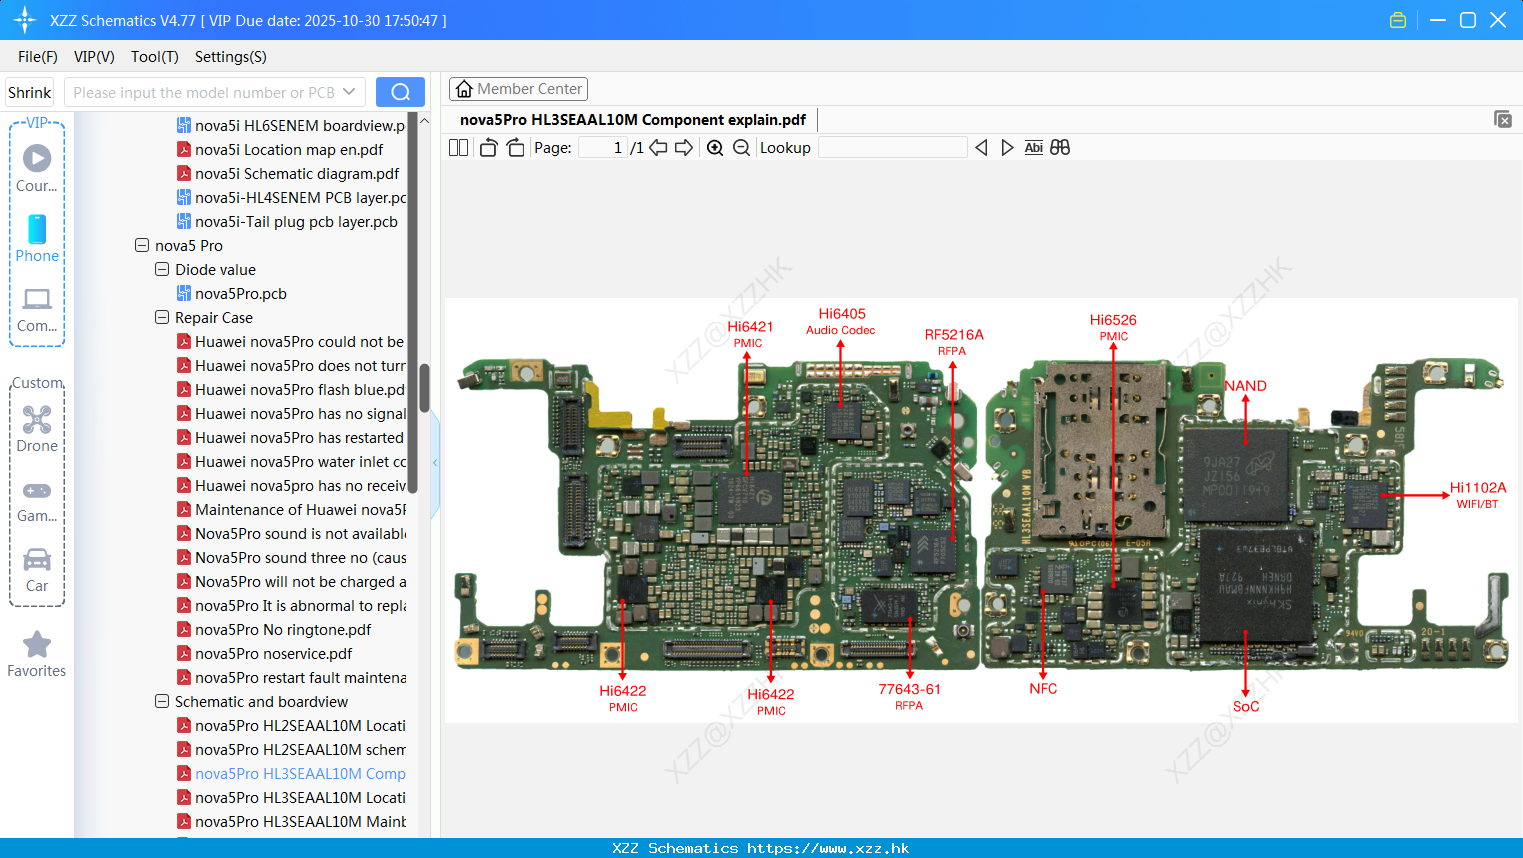Click the binoculars search icon
This screenshot has height=858, width=1523.
(1060, 148)
